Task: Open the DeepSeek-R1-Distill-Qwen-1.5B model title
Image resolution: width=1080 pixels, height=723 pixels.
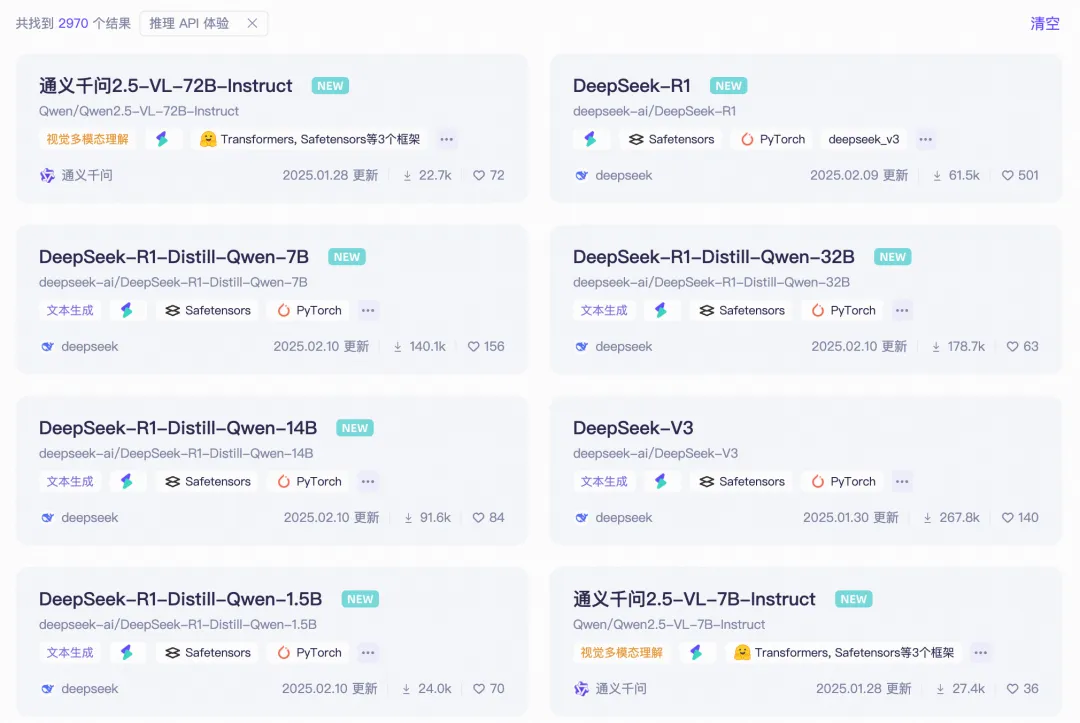Action: [180, 599]
